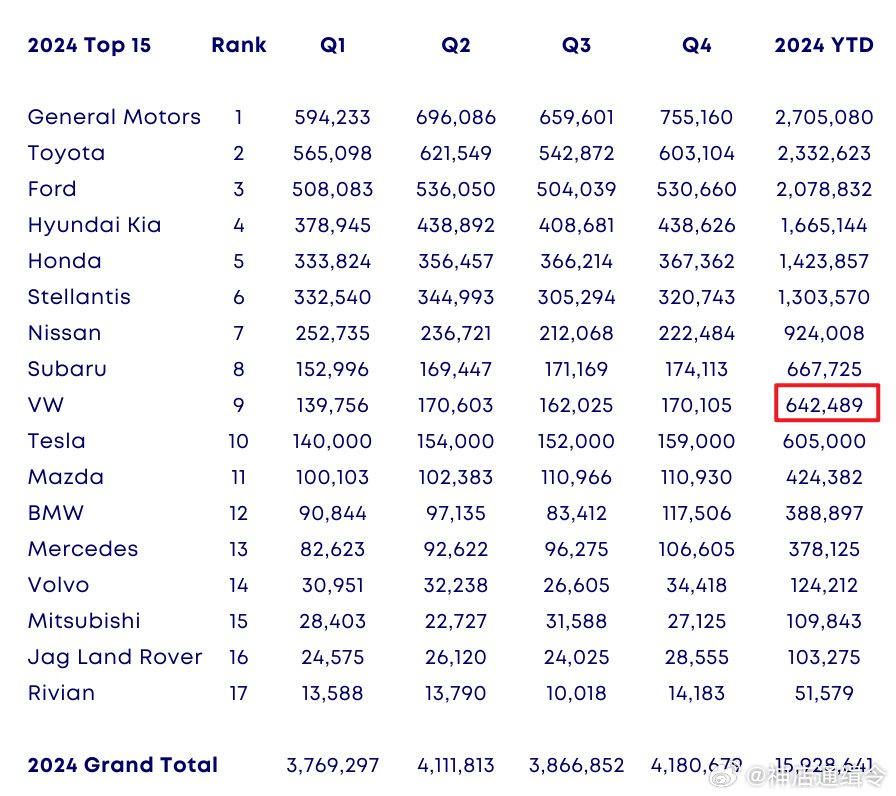
Task: Click the '2024 Top 15' column header
Action: 89,45
